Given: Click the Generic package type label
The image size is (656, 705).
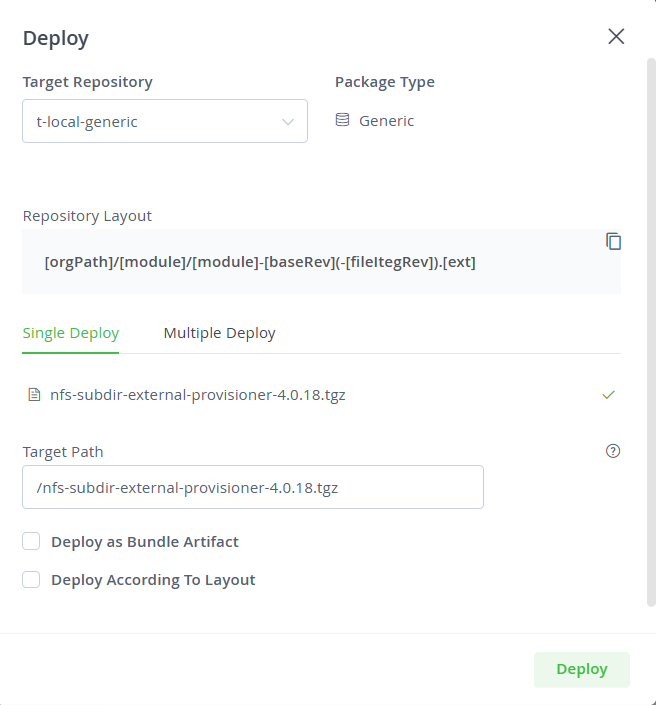Looking at the screenshot, I should [x=386, y=121].
